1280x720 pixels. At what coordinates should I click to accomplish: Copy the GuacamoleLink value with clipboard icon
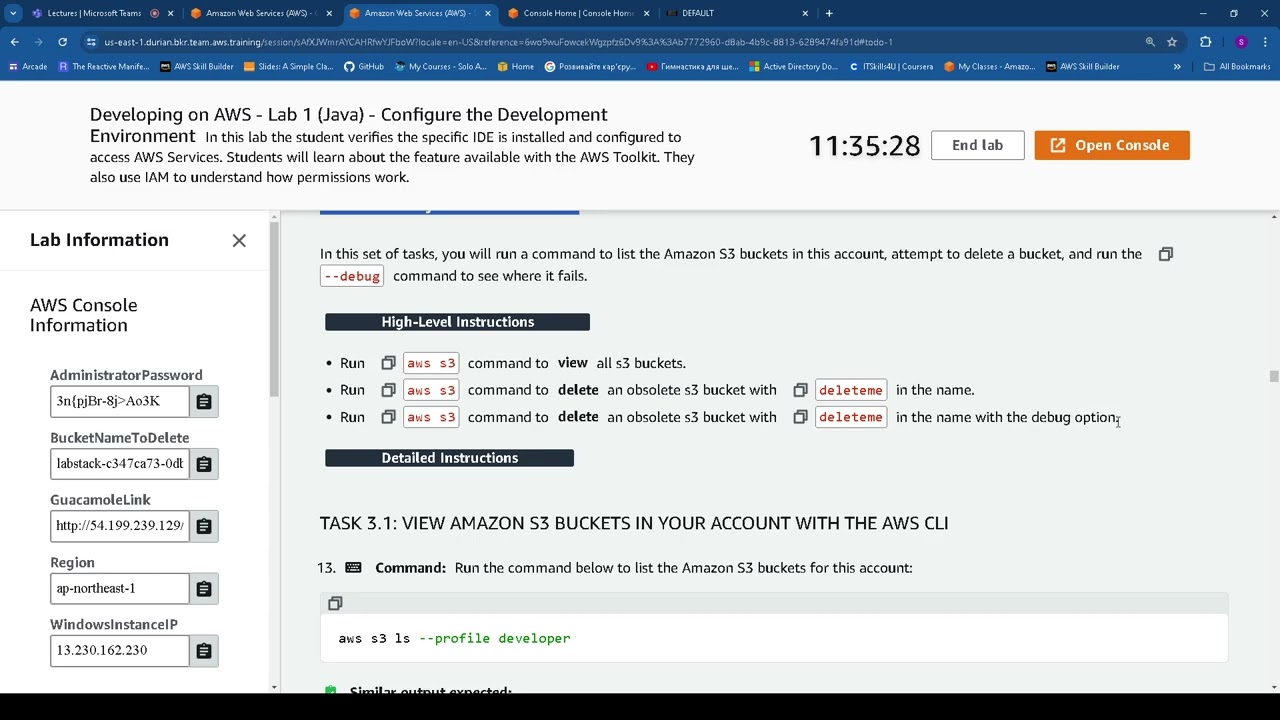click(x=204, y=526)
